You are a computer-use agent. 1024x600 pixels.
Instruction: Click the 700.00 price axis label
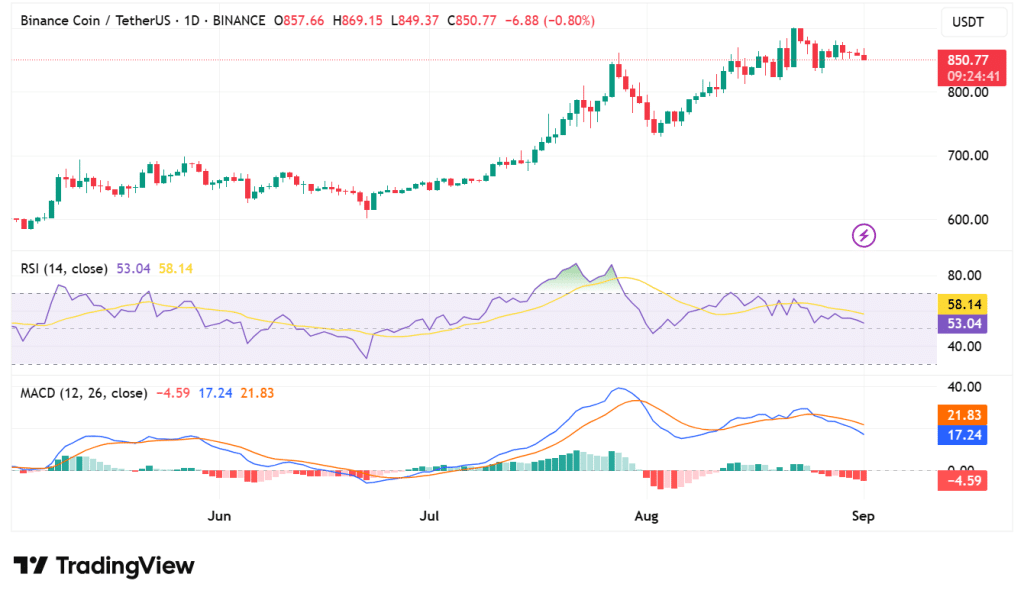[x=968, y=155]
